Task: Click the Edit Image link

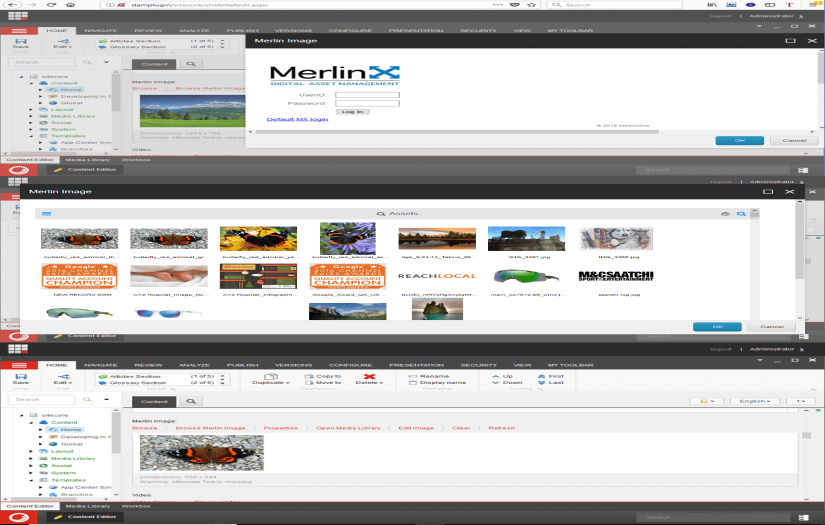Action: coord(416,428)
